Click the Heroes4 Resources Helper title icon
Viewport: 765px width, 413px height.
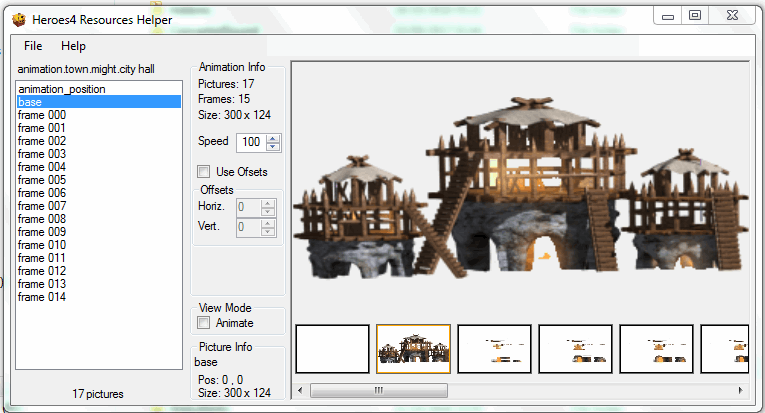(x=19, y=20)
